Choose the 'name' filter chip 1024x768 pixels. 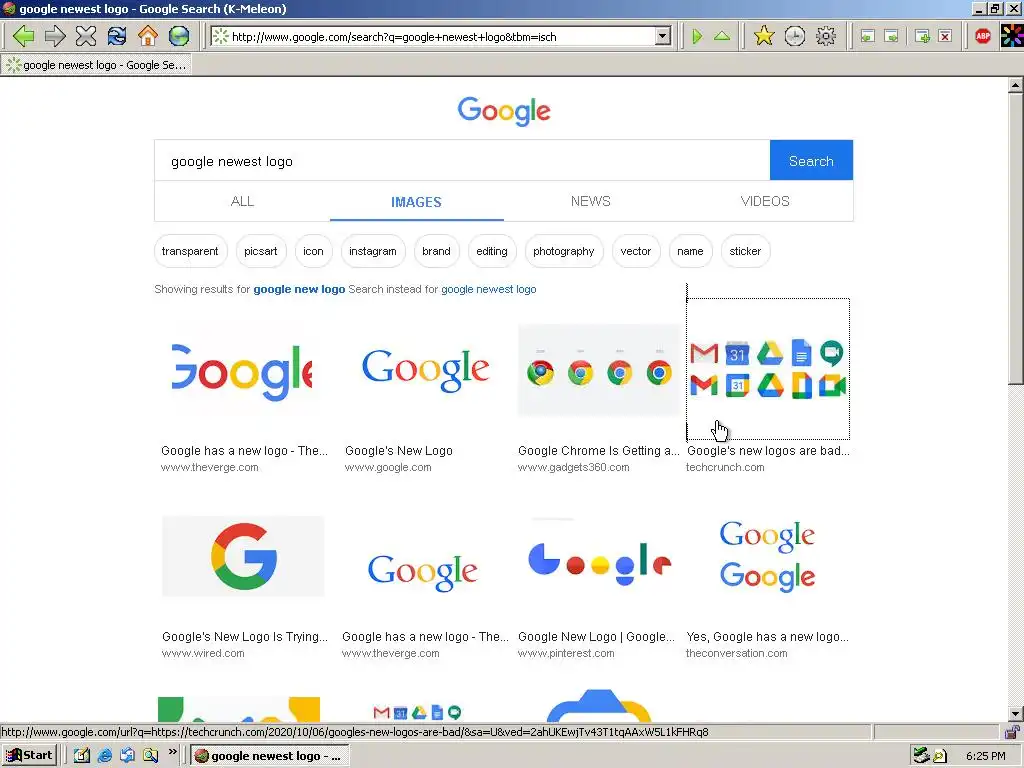[x=690, y=251]
